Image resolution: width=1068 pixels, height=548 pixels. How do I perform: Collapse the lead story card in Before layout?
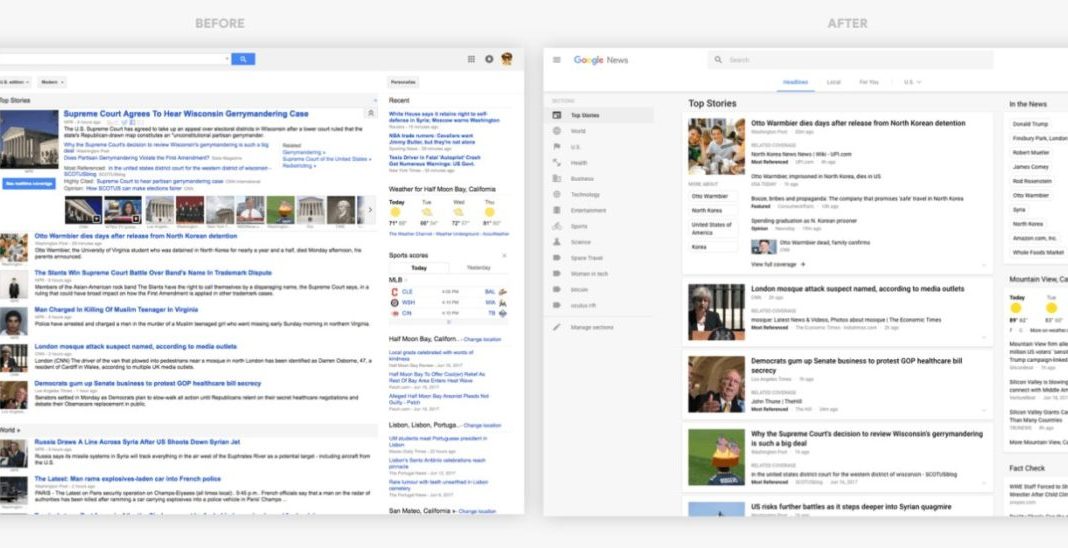371,113
